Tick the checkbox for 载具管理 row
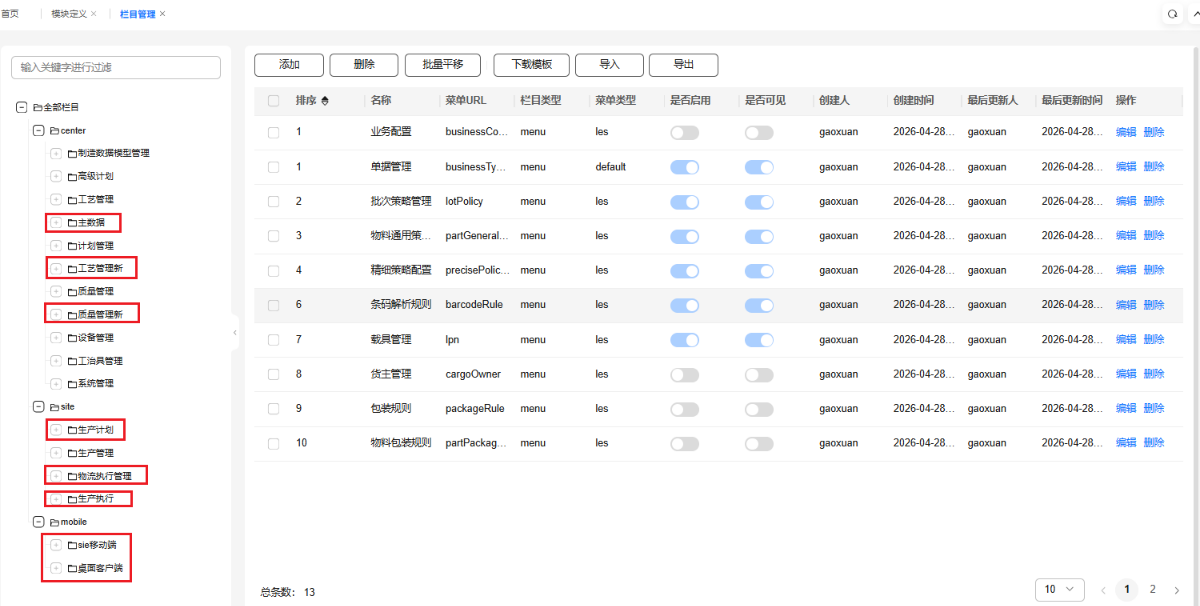Viewport: 1200px width, 606px height. 273,339
